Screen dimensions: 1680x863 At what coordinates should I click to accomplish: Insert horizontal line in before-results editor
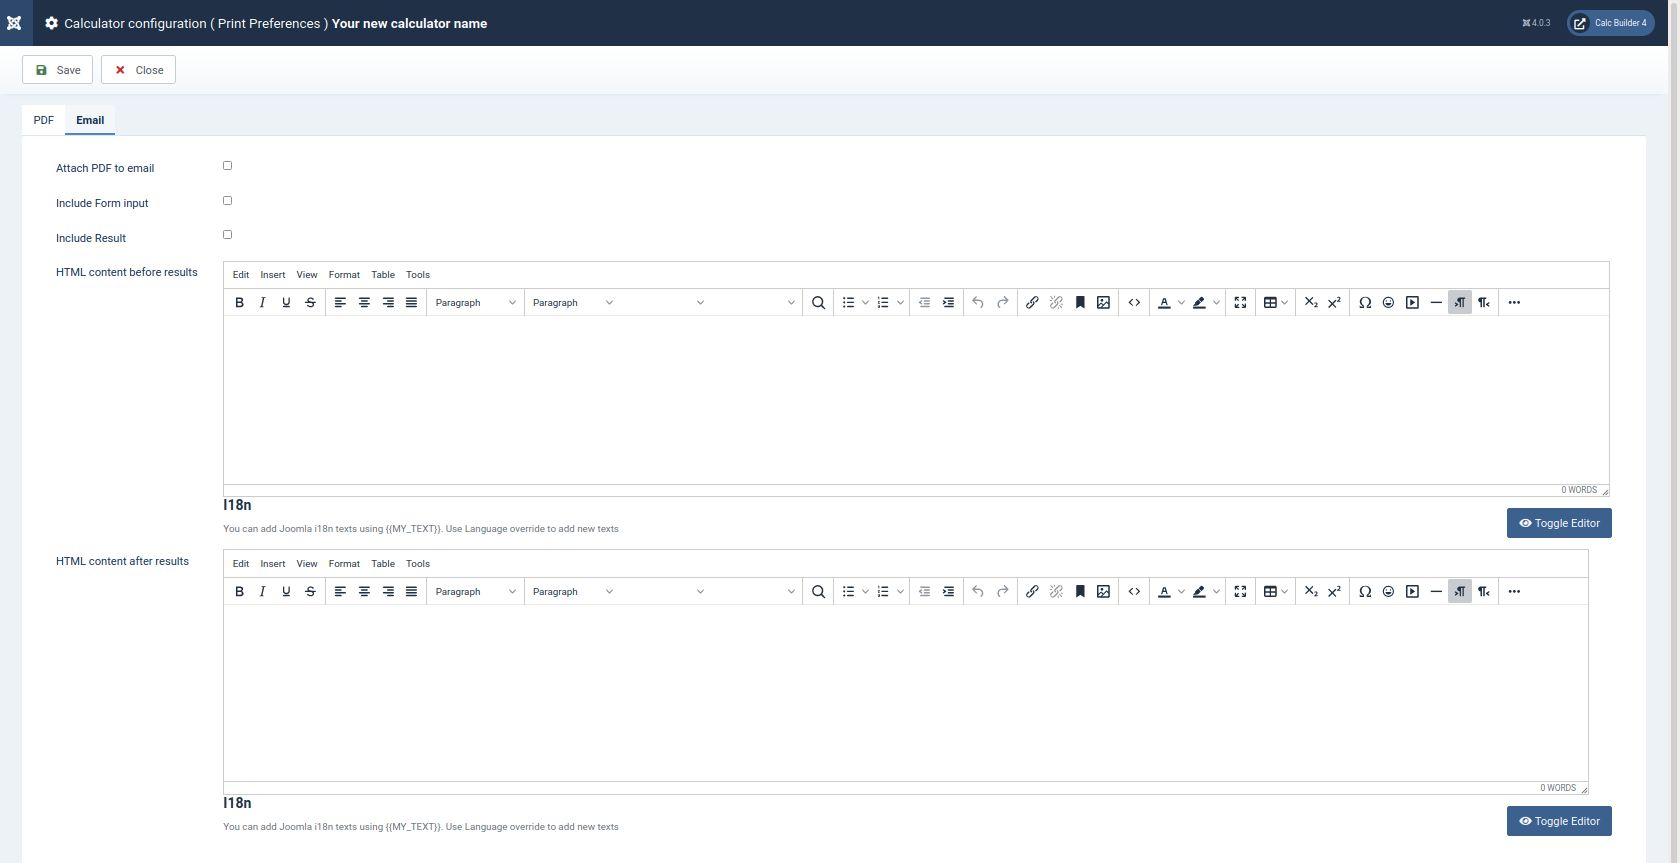pyautogui.click(x=1436, y=302)
